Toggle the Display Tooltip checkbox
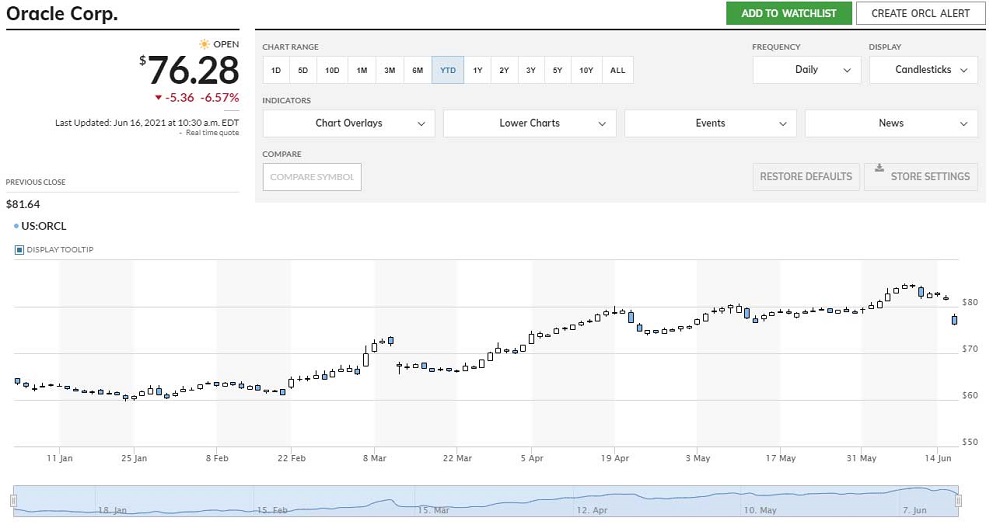The image size is (1000, 528). pyautogui.click(x=19, y=250)
